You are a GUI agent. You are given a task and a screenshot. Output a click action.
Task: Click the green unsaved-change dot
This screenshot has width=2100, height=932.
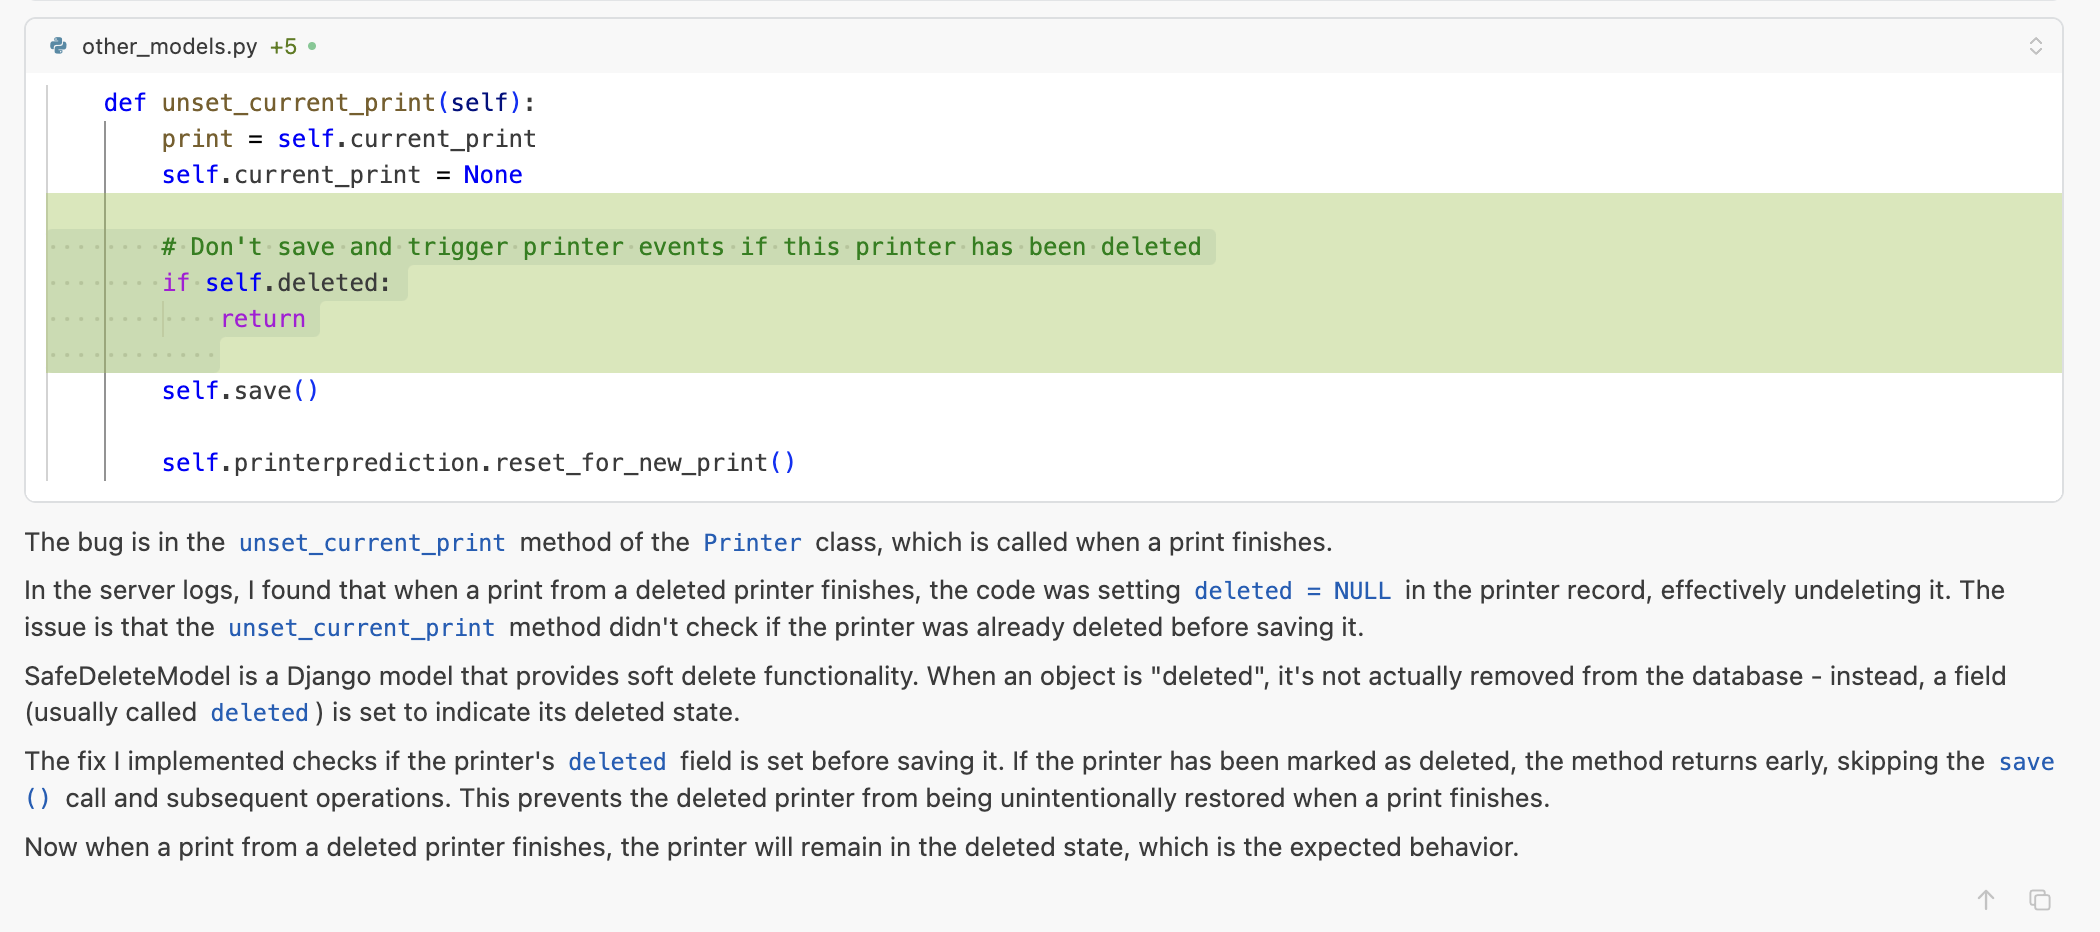coord(312,46)
